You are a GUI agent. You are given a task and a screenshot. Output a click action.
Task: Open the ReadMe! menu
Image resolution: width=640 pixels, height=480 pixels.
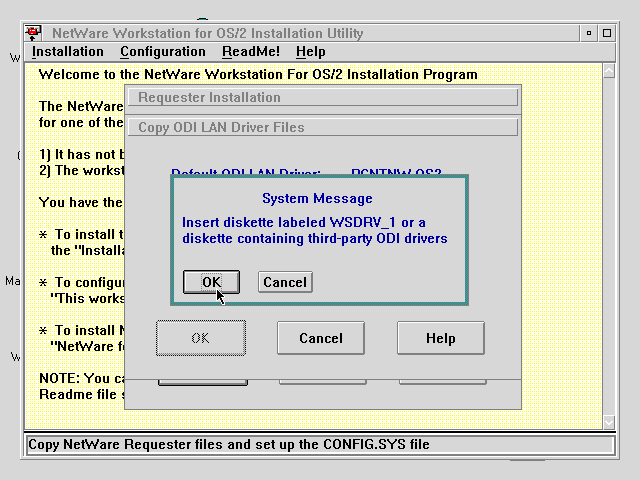(251, 52)
